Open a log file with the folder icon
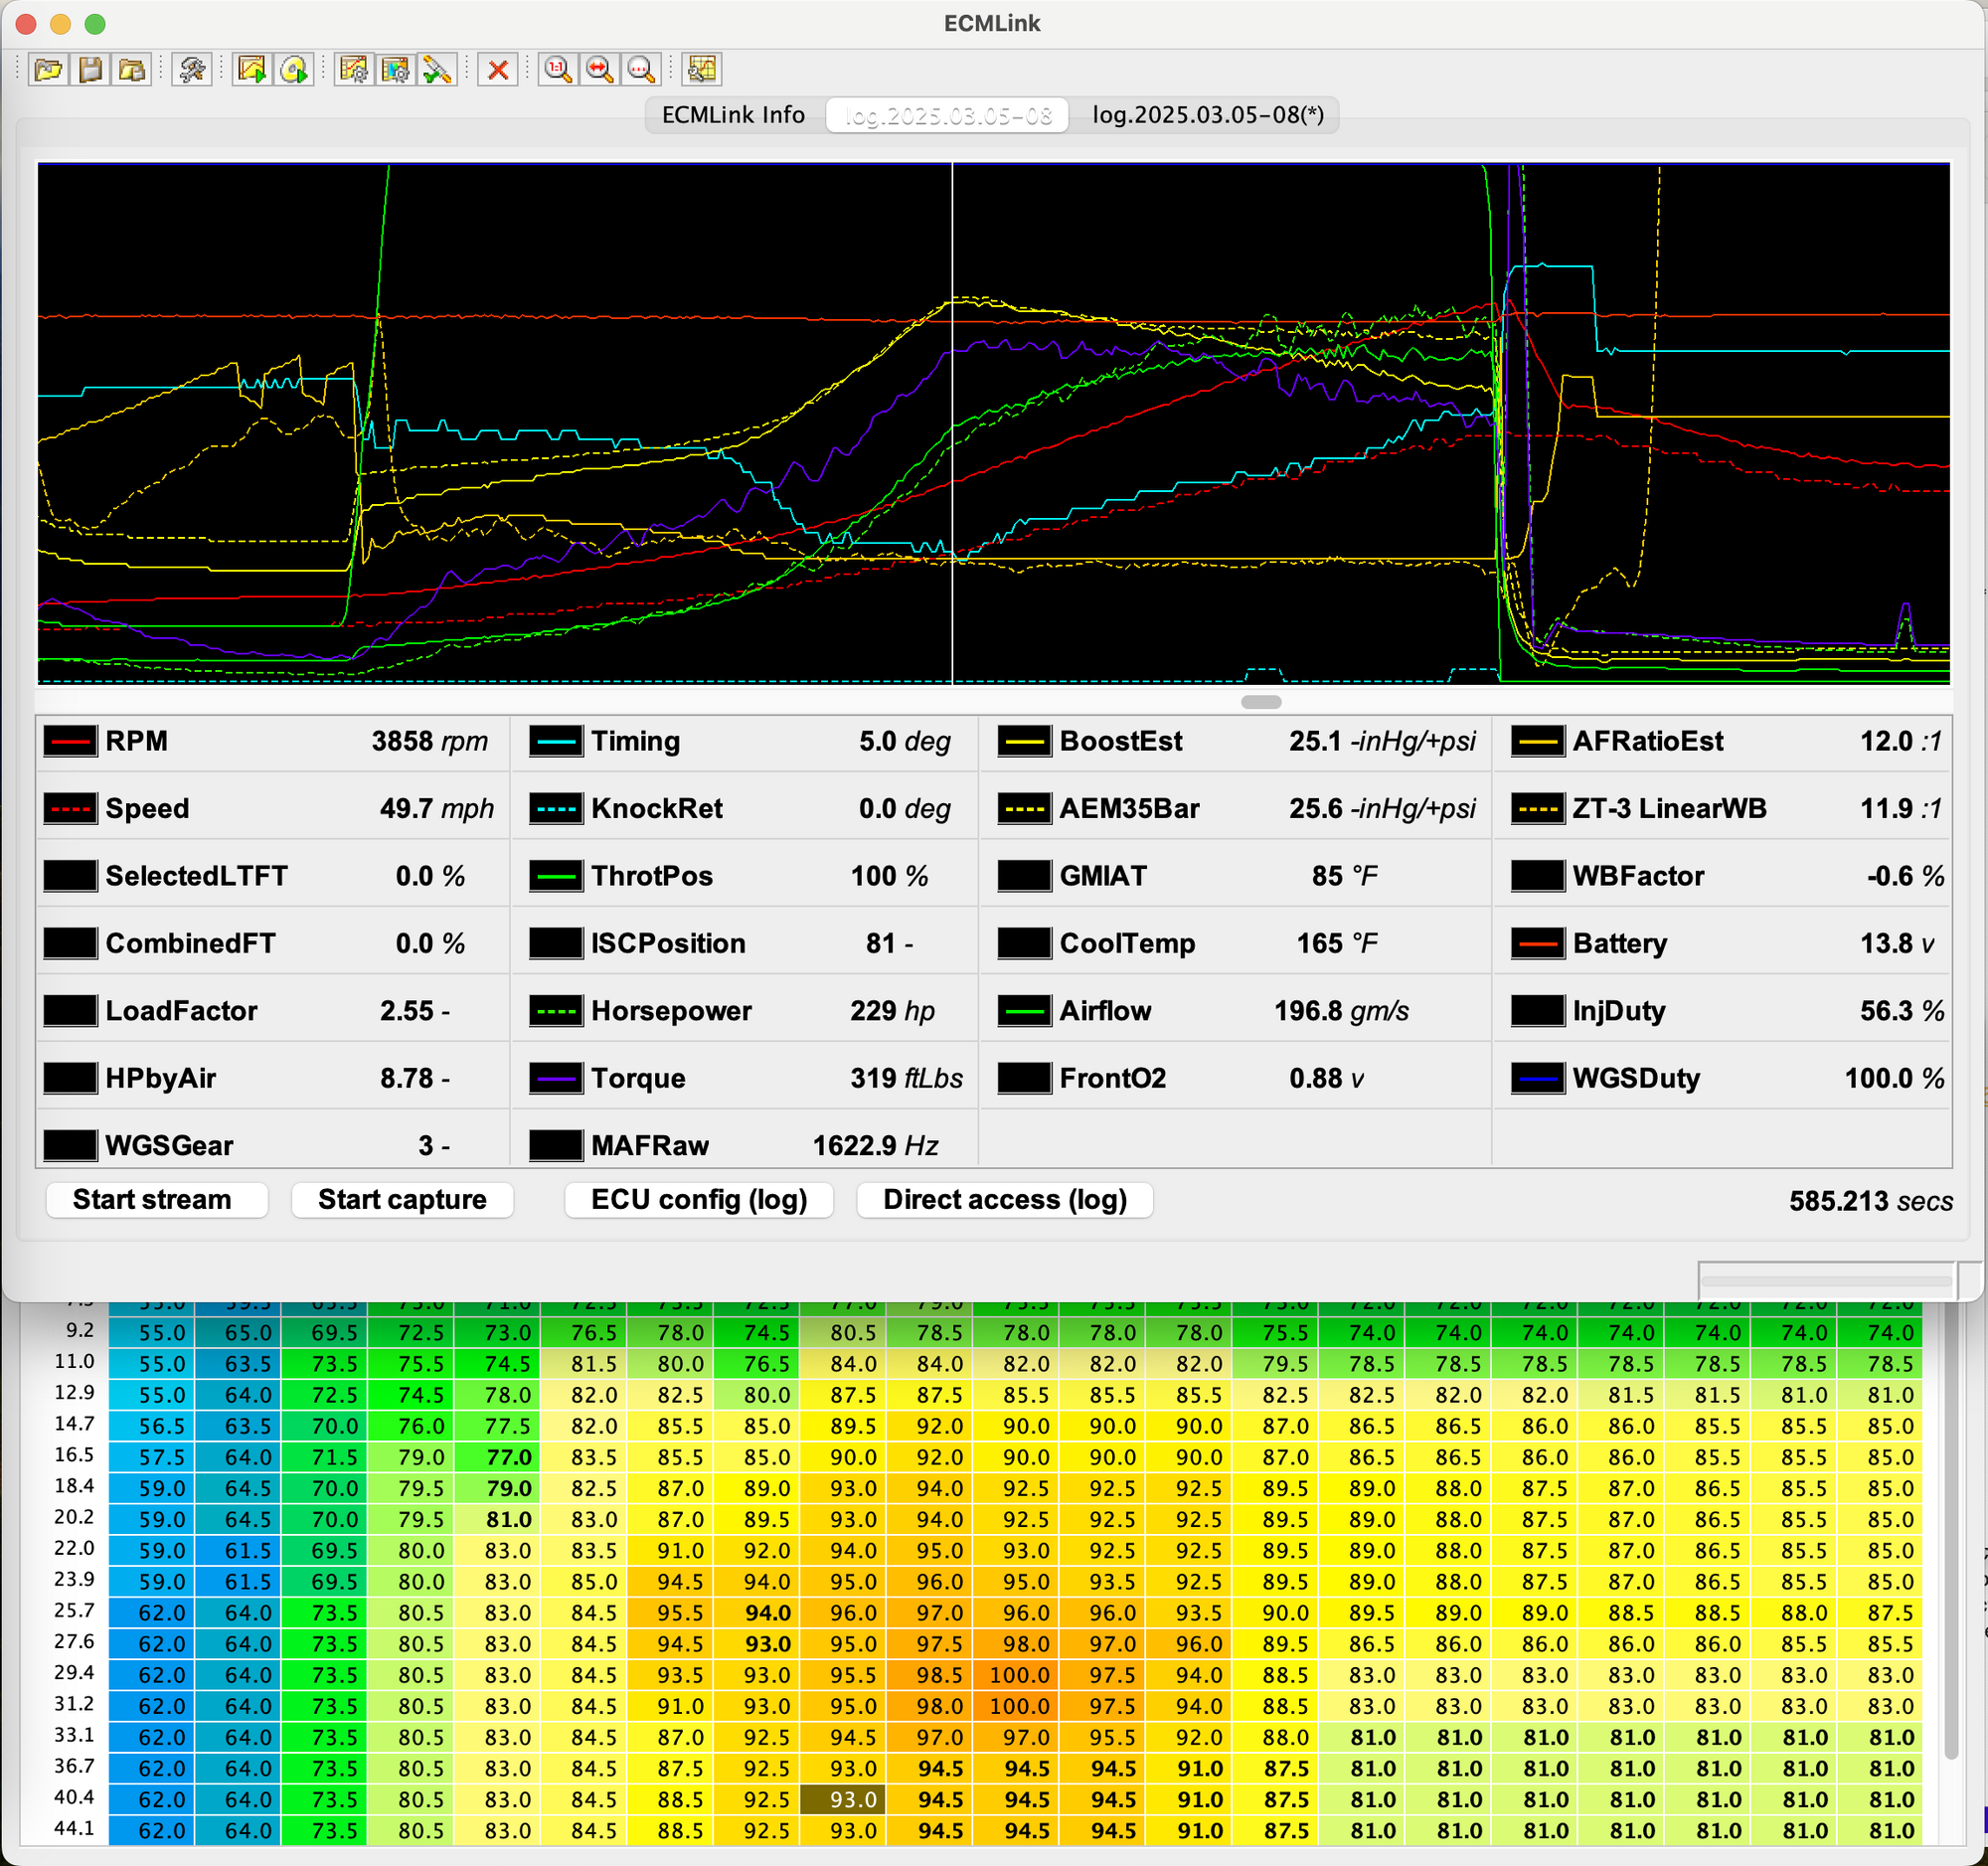 point(47,69)
